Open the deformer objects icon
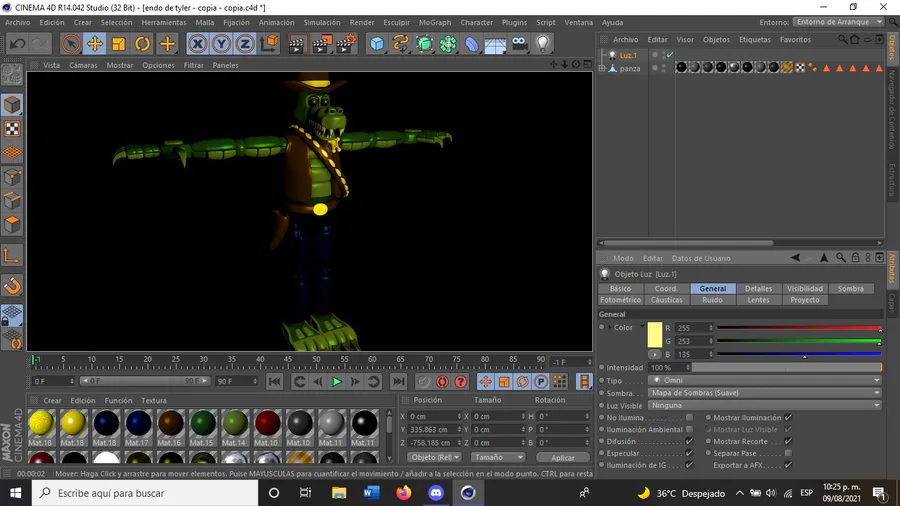The width and height of the screenshot is (900, 506). (472, 44)
